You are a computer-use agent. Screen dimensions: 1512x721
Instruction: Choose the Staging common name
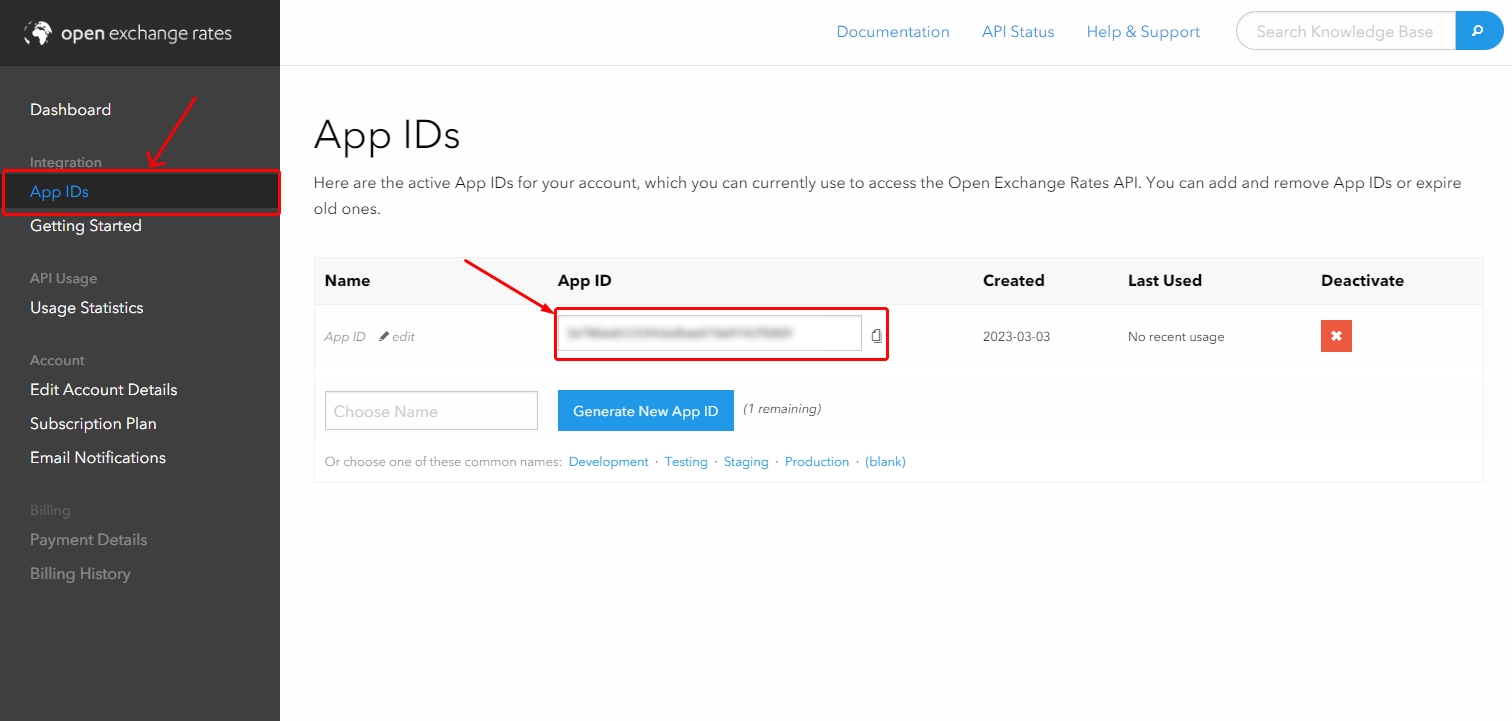[x=746, y=462]
